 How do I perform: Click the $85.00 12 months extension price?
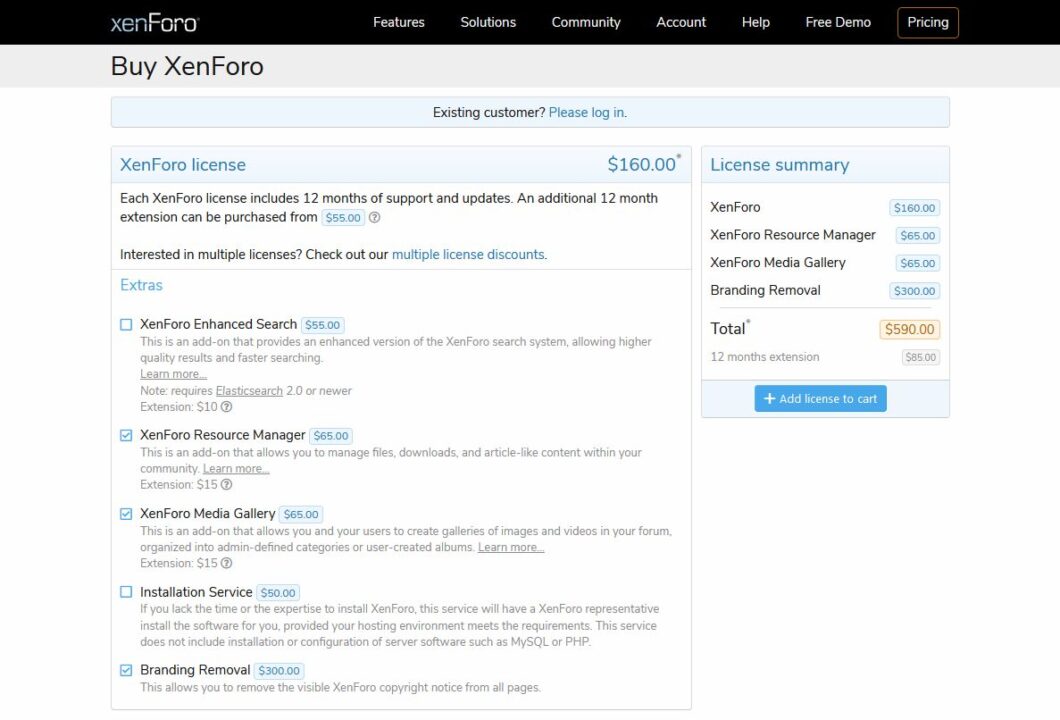(921, 357)
